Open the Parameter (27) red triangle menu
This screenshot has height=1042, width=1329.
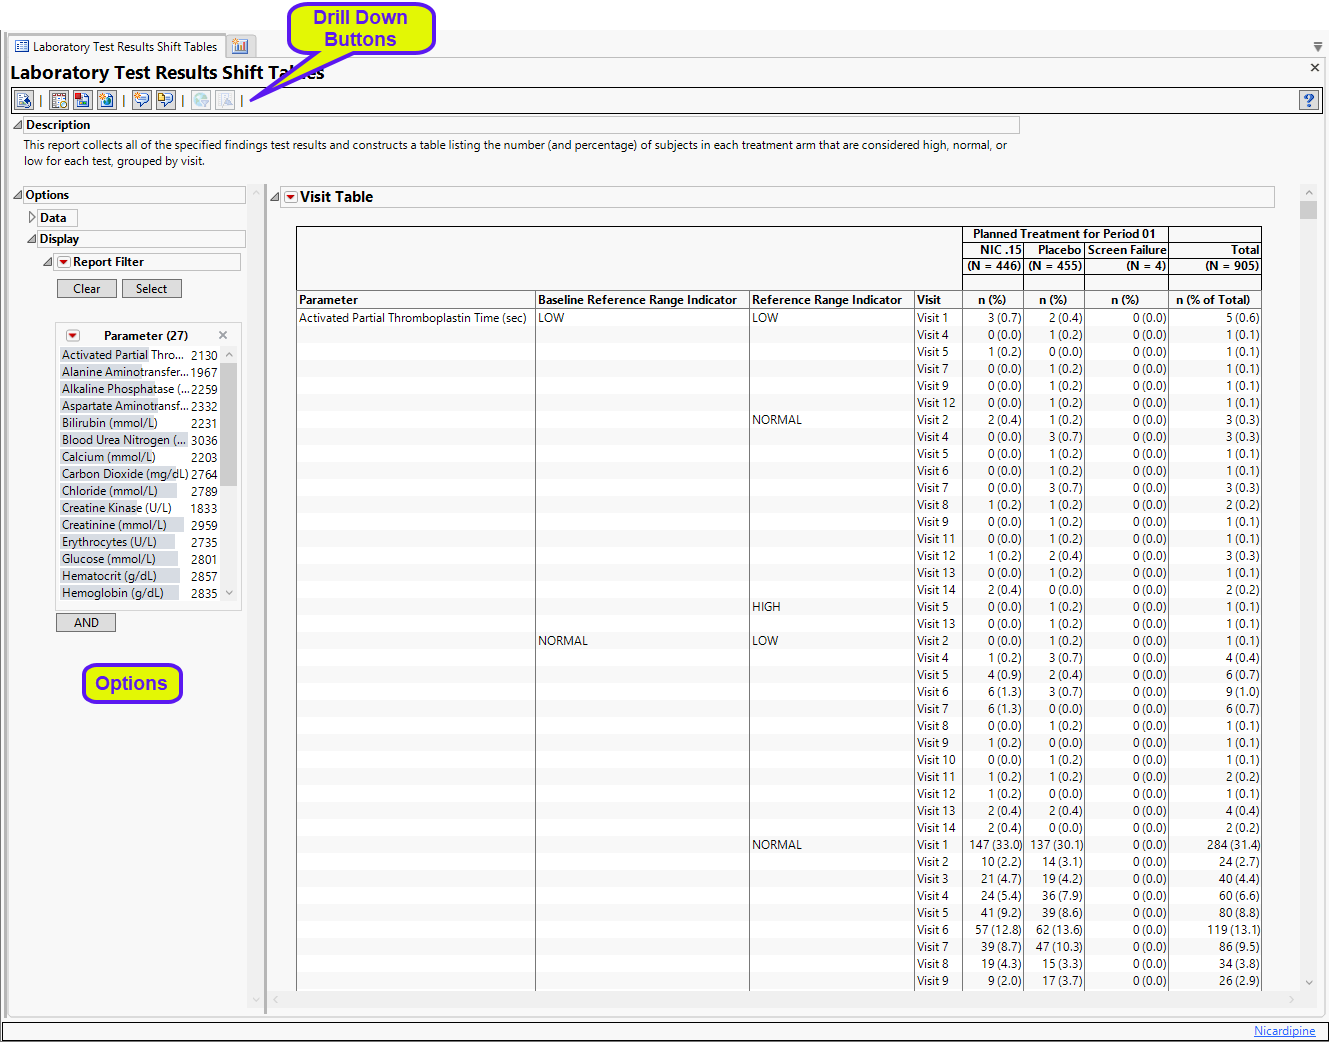(x=73, y=336)
